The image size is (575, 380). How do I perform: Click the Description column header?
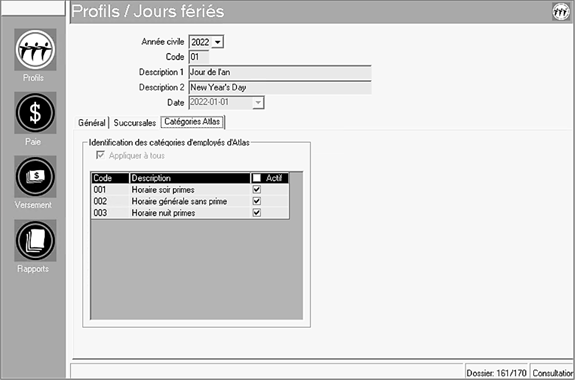[190, 178]
